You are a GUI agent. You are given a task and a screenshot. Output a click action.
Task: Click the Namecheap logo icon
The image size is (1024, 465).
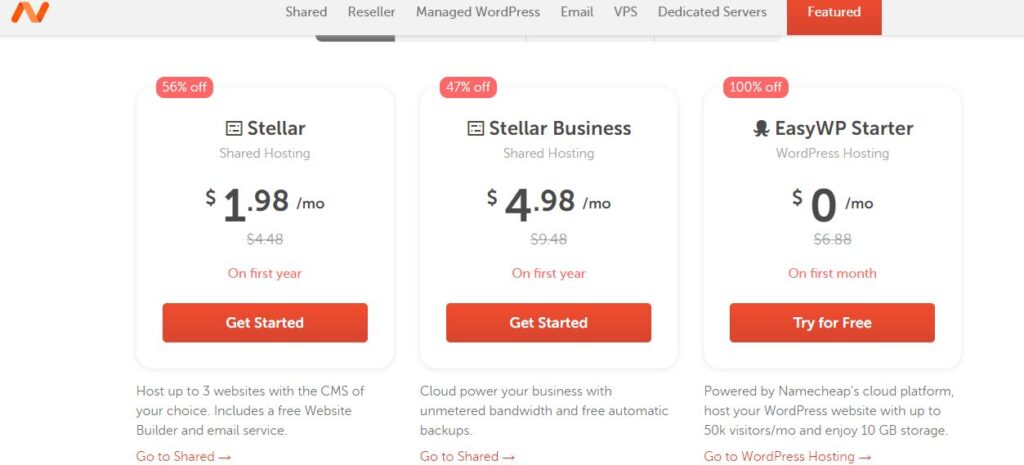tap(30, 11)
